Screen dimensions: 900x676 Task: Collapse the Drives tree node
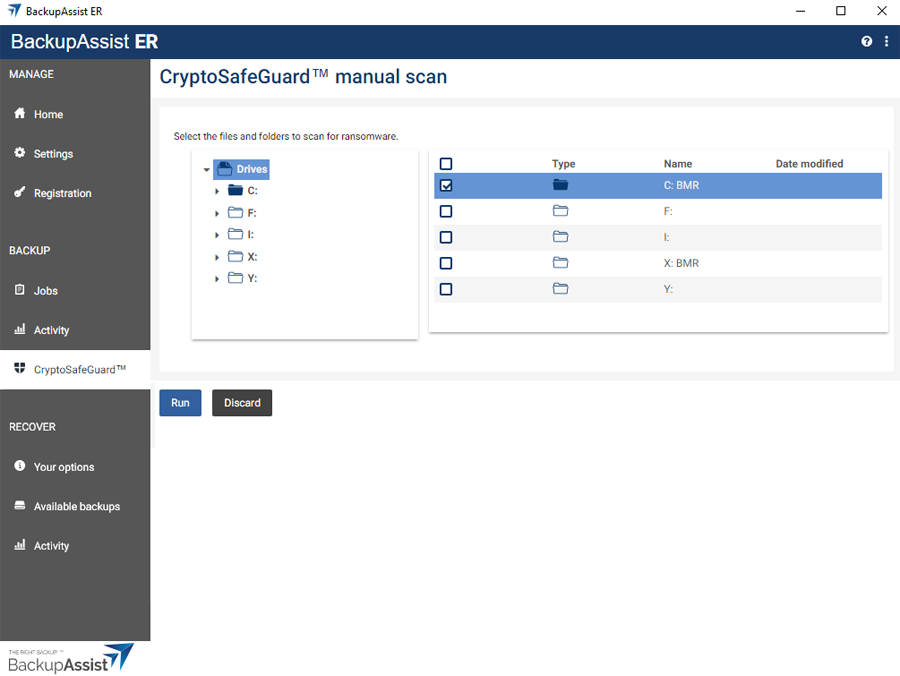pyautogui.click(x=207, y=169)
